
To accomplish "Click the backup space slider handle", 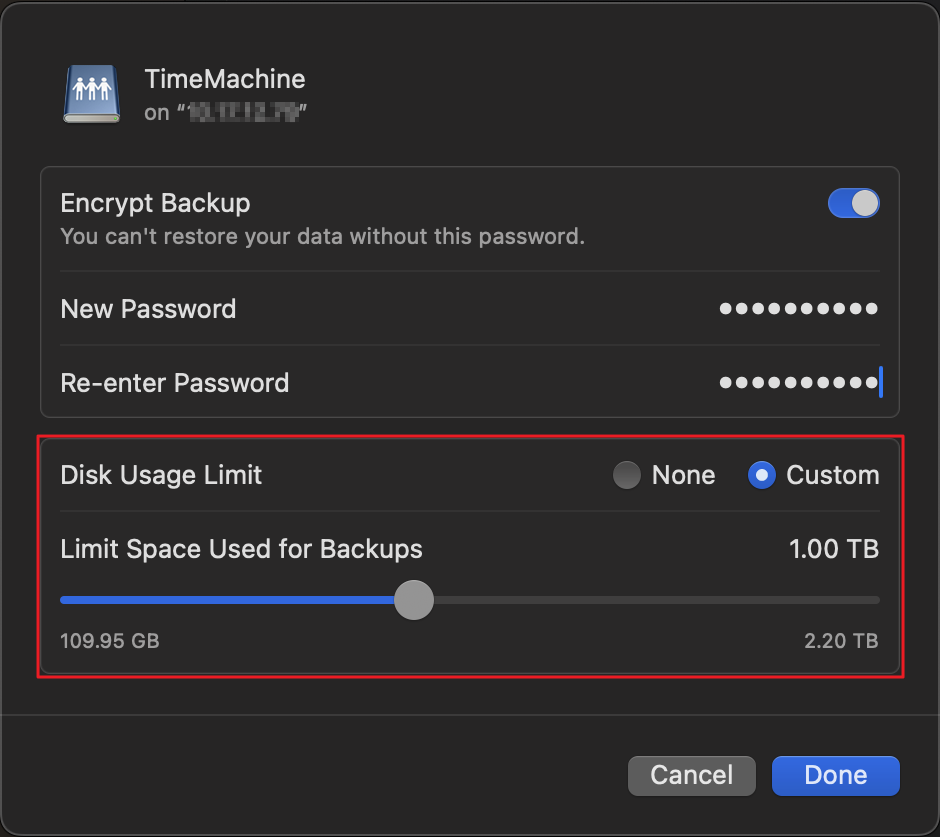I will pos(413,600).
